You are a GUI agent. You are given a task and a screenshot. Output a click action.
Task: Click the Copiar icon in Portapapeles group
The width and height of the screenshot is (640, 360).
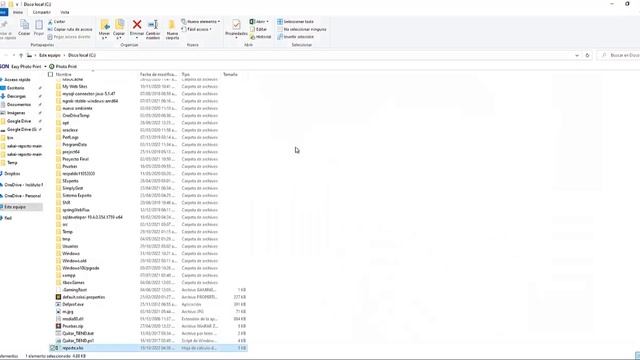(x=24, y=25)
